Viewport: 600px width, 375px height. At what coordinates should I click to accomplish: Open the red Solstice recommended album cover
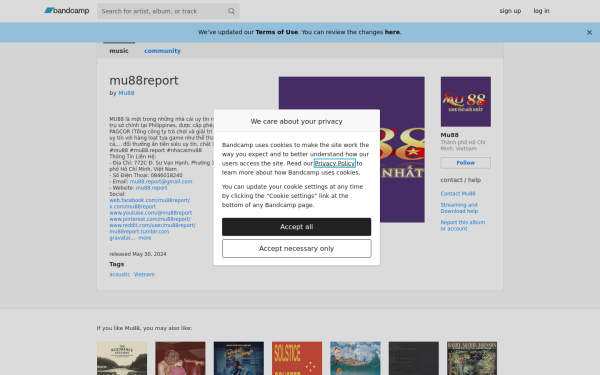[297, 358]
